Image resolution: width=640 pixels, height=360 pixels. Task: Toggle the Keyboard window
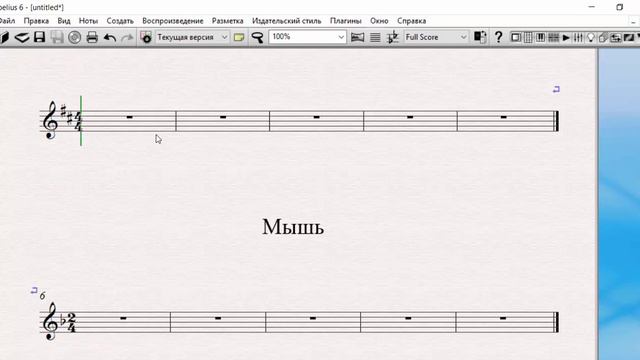pos(540,38)
